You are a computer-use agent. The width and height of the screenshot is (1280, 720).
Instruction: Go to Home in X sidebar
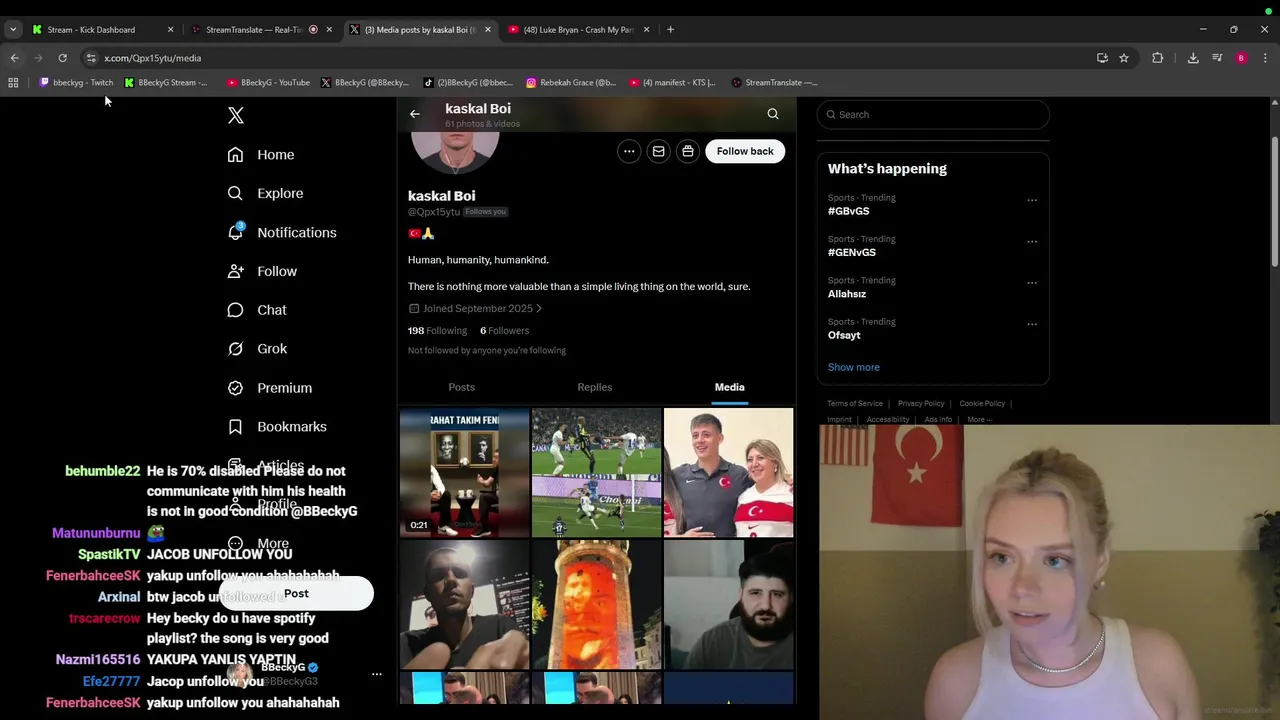261,155
